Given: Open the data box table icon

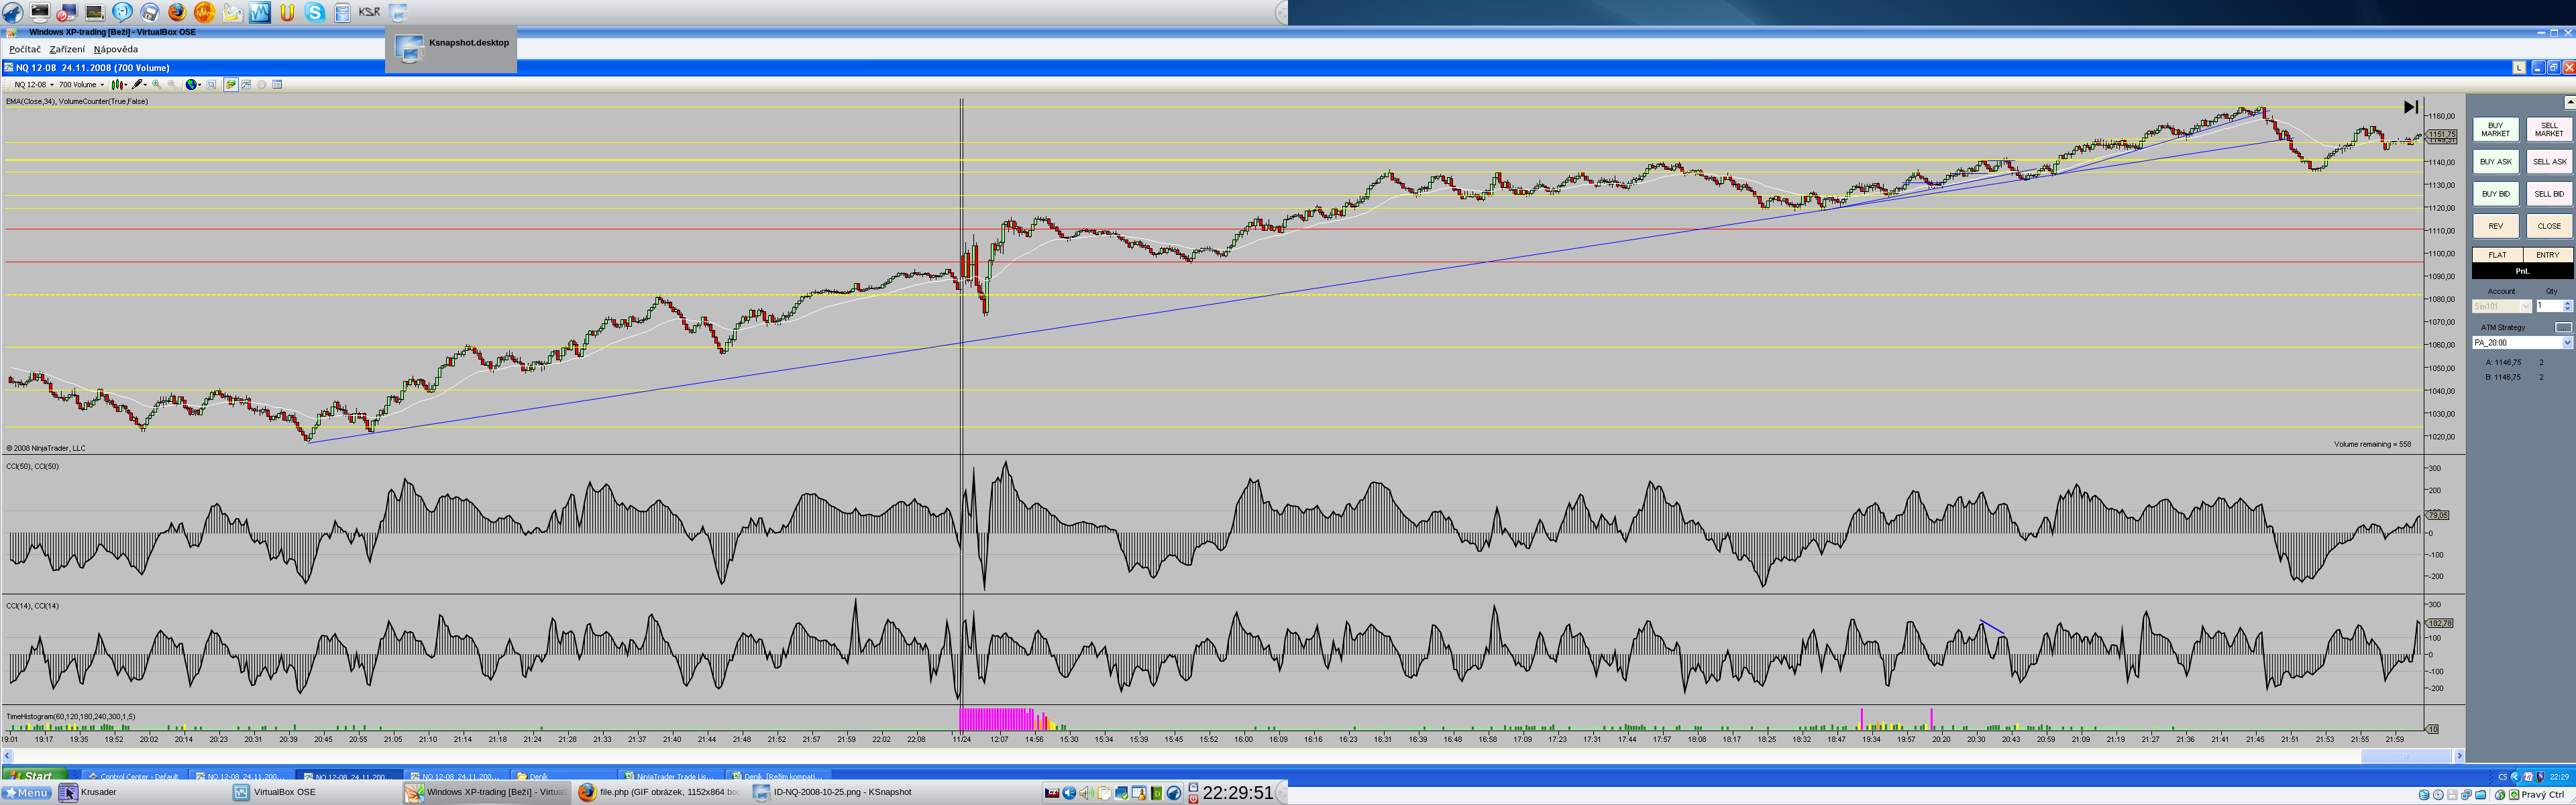Looking at the screenshot, I should pyautogui.click(x=277, y=85).
